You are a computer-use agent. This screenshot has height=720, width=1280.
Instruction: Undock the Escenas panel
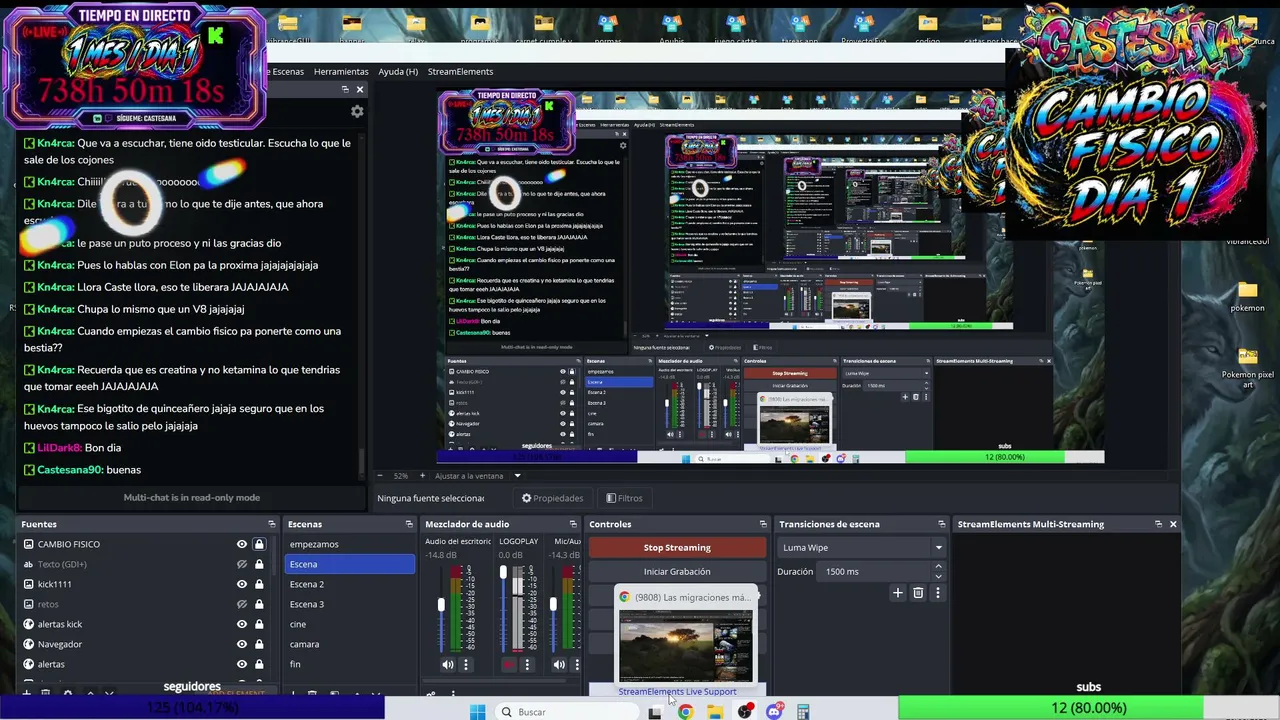409,524
